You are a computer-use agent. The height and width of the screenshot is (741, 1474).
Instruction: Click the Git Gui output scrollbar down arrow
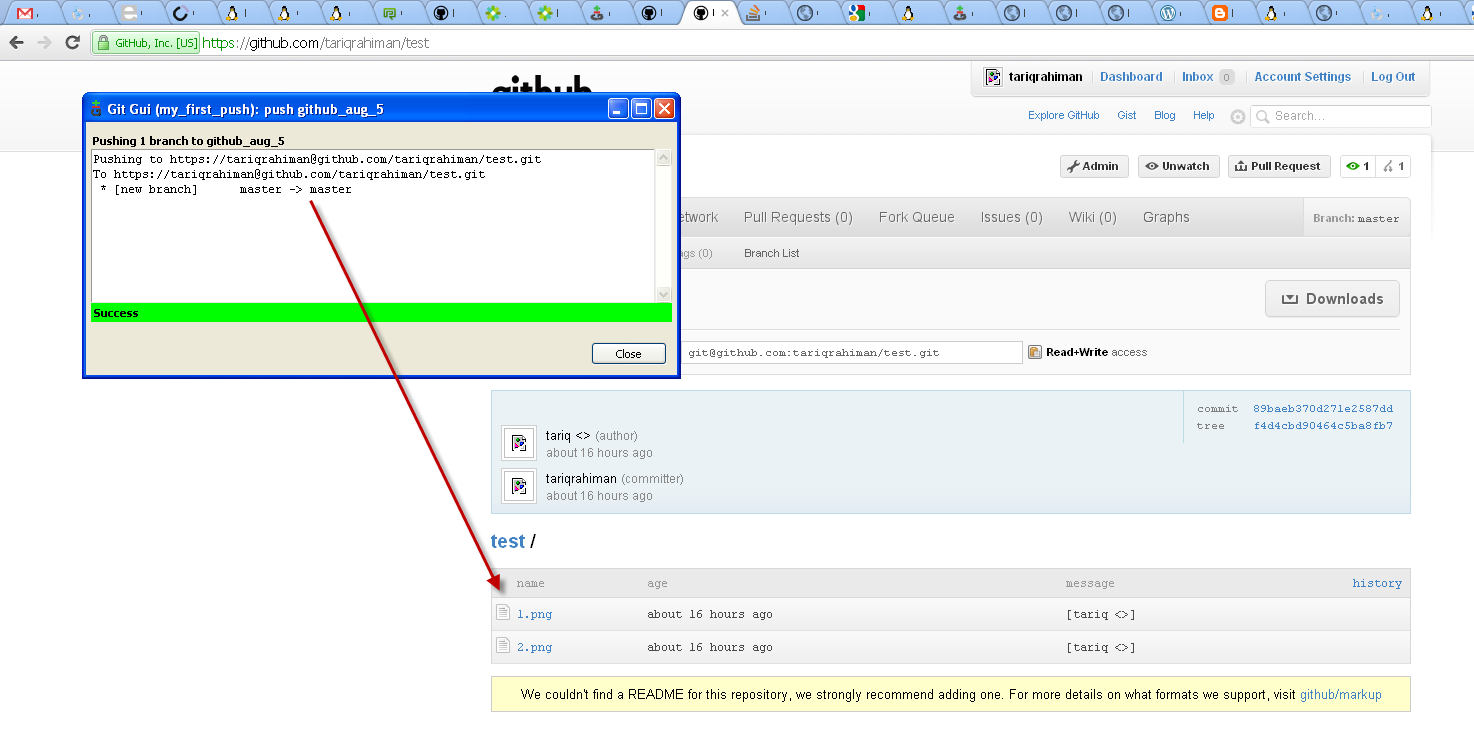coord(663,294)
